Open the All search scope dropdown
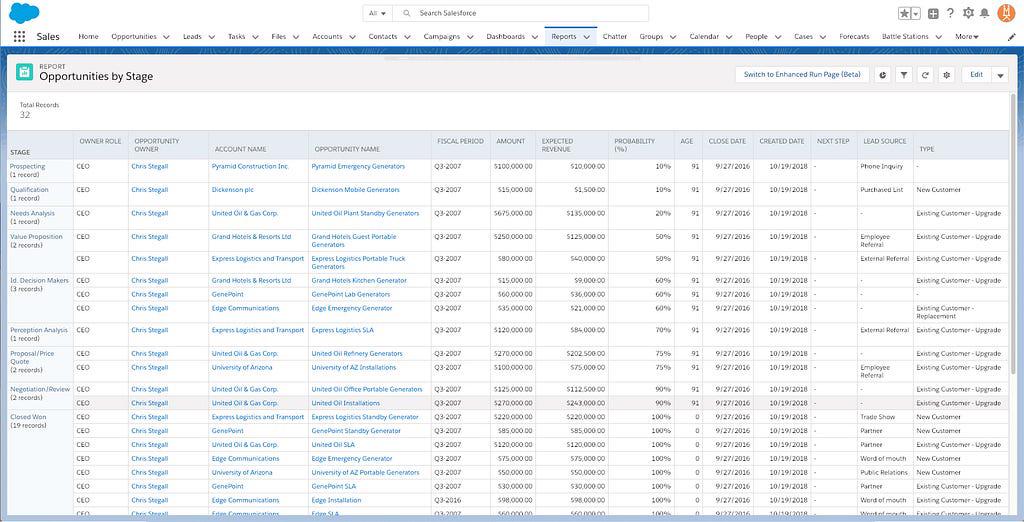The height and width of the screenshot is (522, 1024). coord(377,14)
